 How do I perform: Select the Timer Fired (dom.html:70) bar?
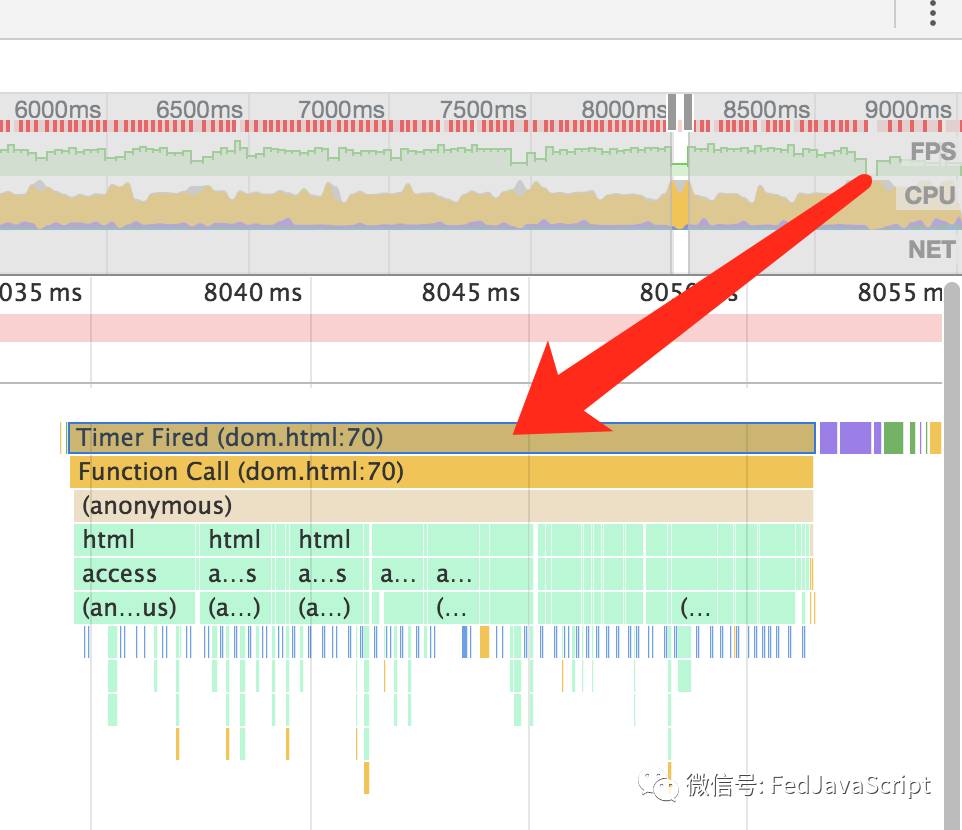coord(441,438)
